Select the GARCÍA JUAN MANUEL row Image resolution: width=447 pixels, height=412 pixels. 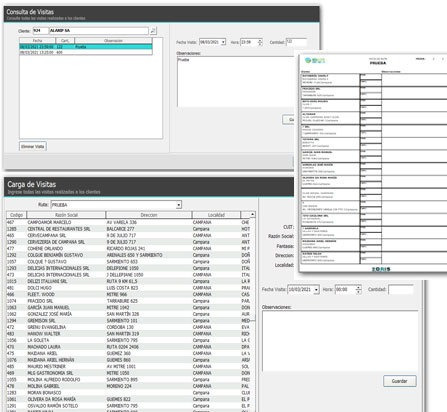[x=128, y=308]
